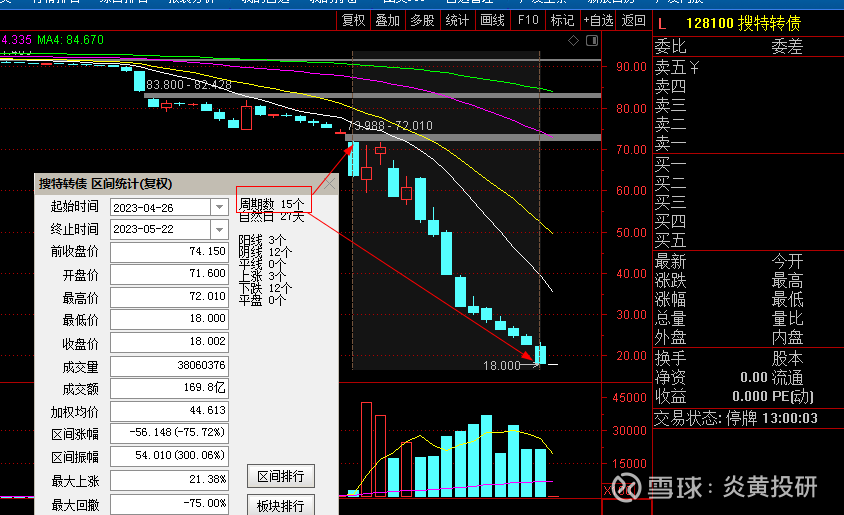The image size is (844, 515).
Task: Select the 画线 drawing tool
Action: [493, 20]
